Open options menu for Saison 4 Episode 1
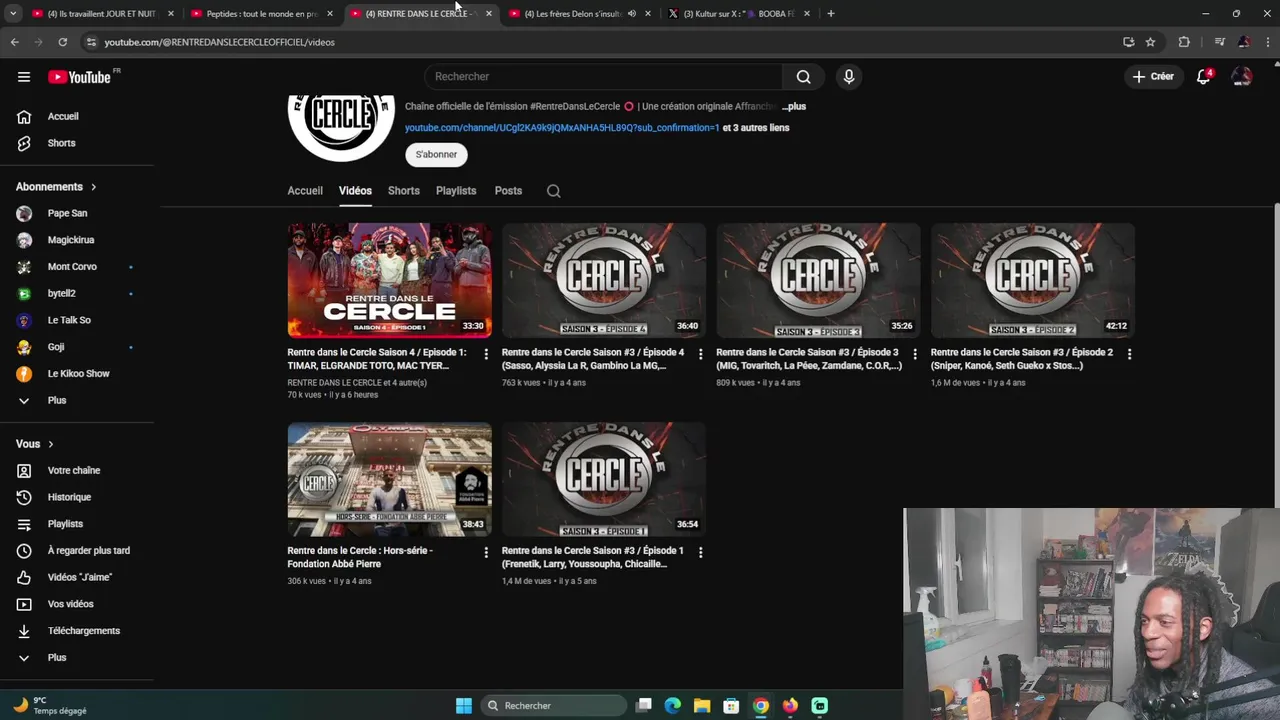 point(486,354)
